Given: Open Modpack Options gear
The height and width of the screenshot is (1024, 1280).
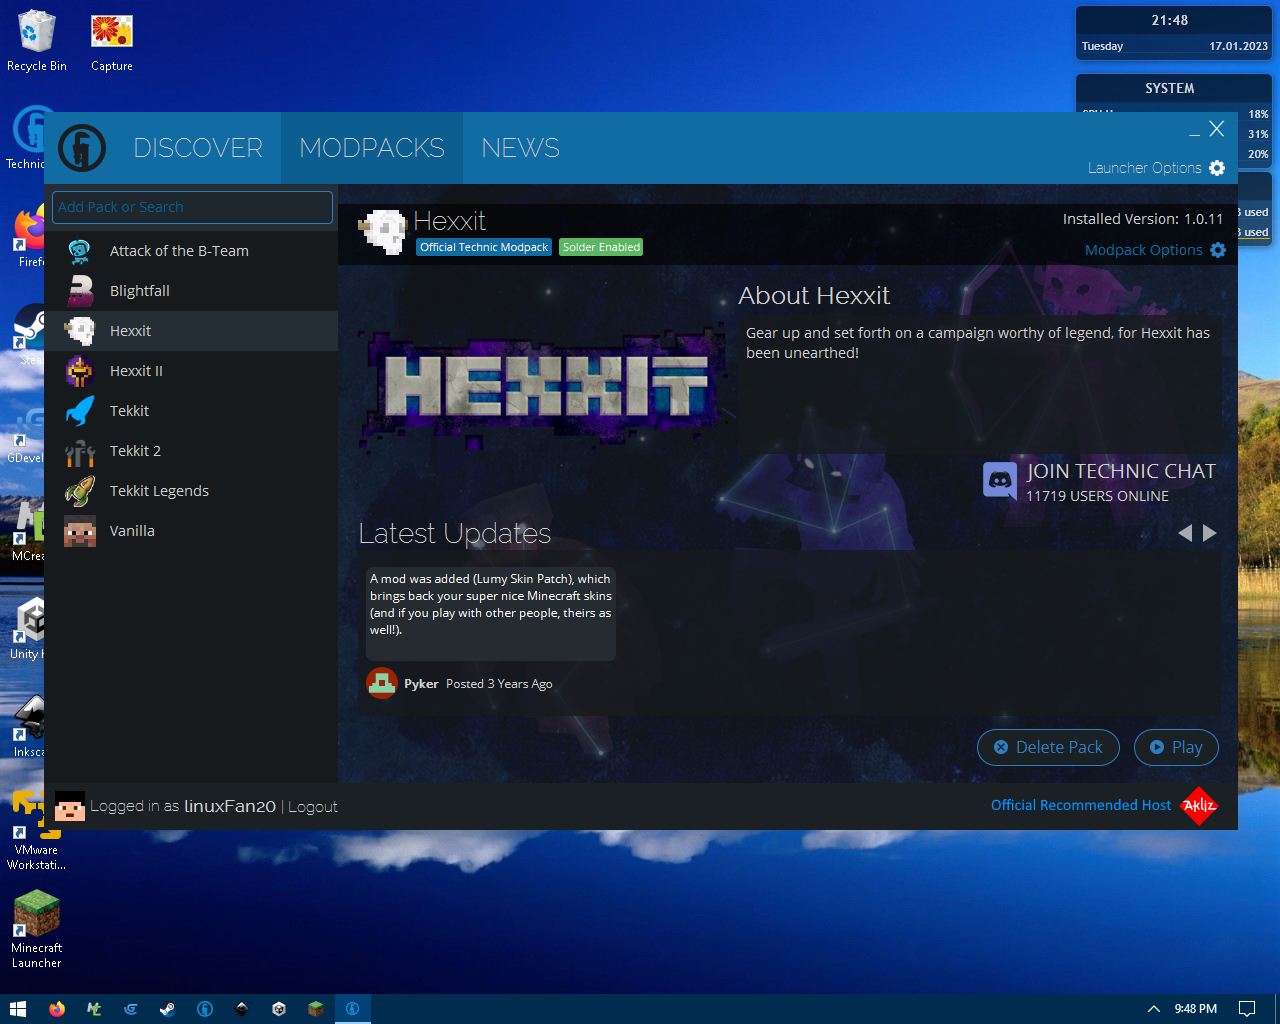Looking at the screenshot, I should click(x=1218, y=250).
